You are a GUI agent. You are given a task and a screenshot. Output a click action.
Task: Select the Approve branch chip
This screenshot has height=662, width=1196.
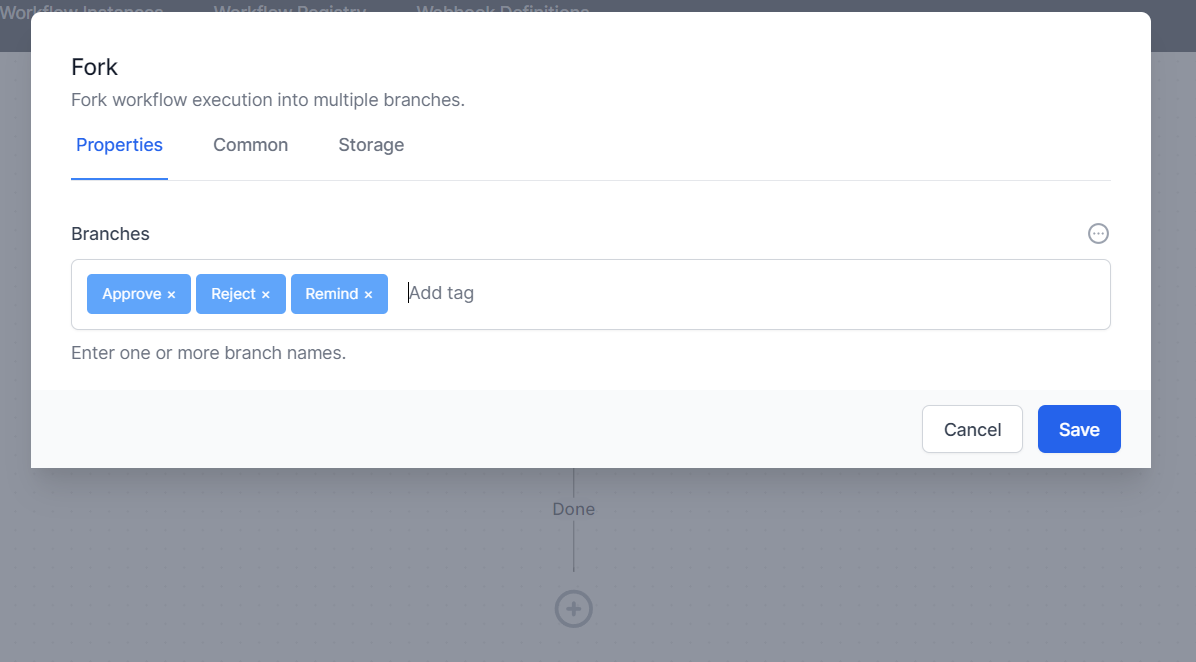(x=130, y=293)
